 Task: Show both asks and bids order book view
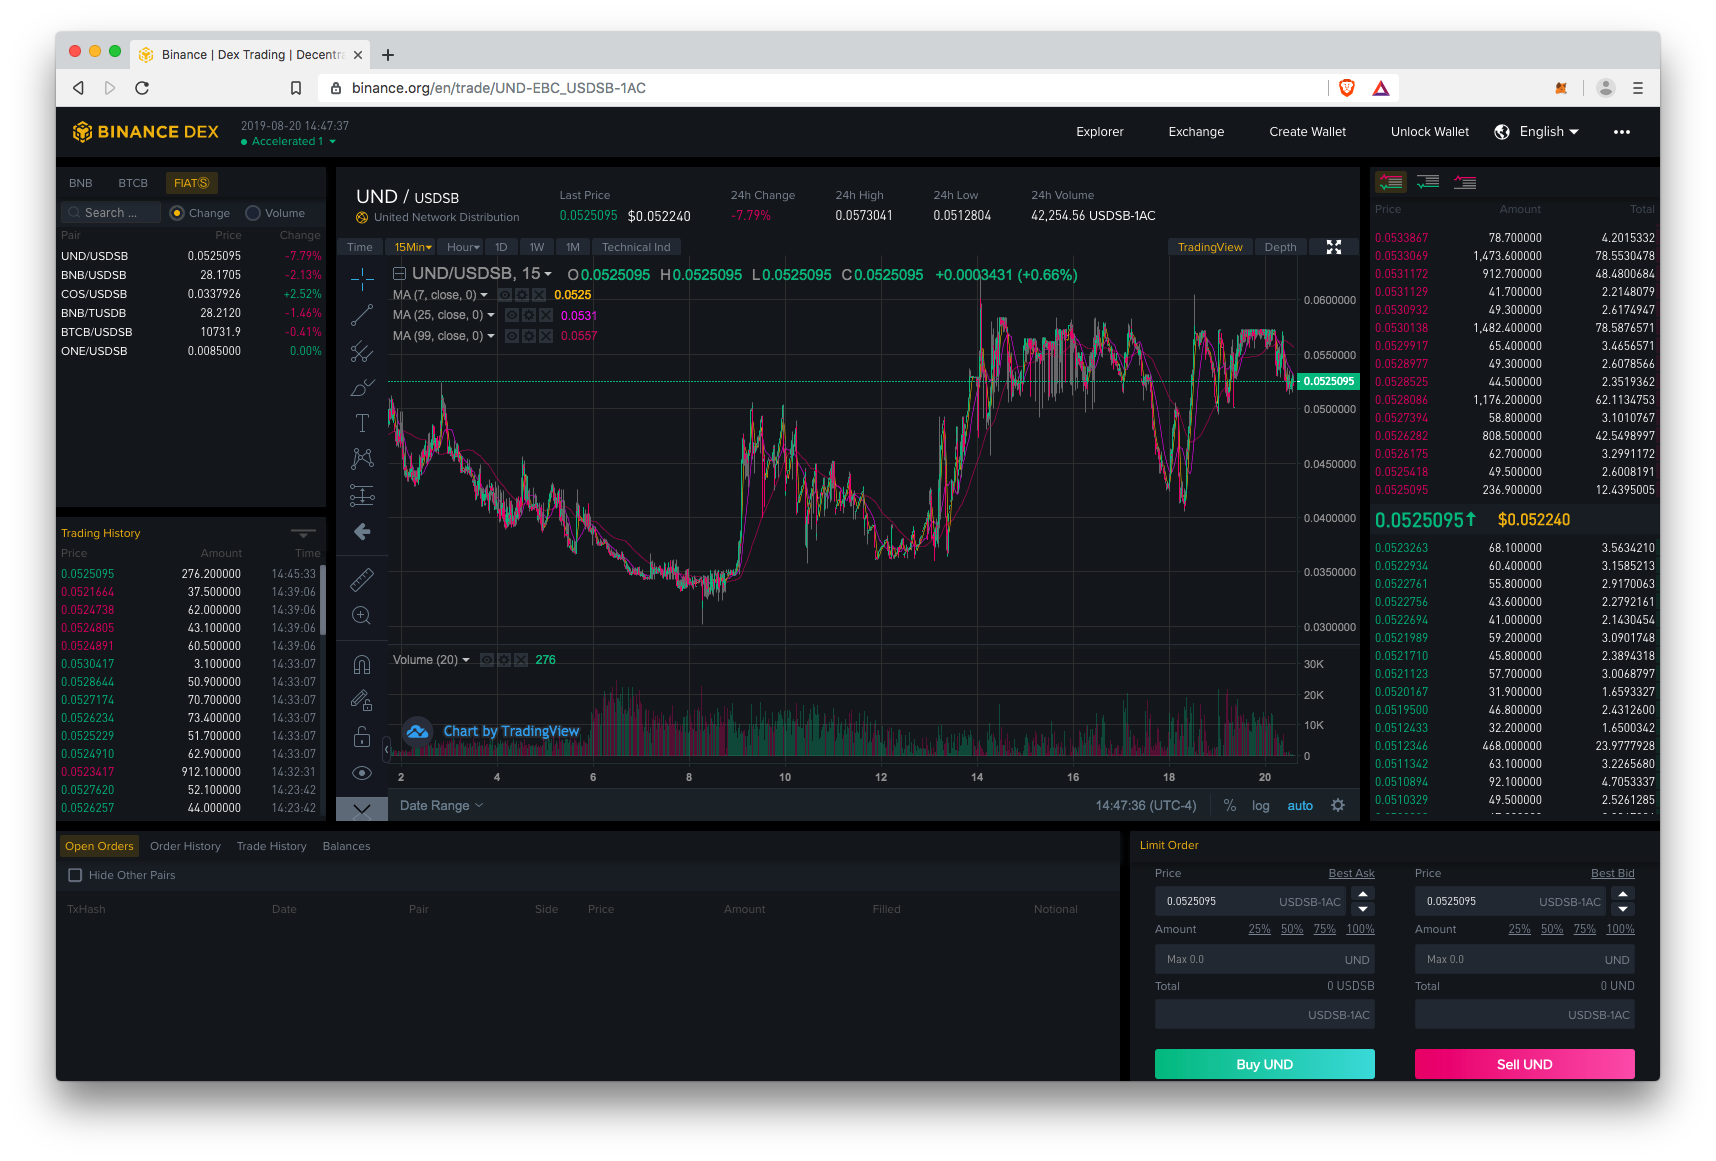point(1390,182)
